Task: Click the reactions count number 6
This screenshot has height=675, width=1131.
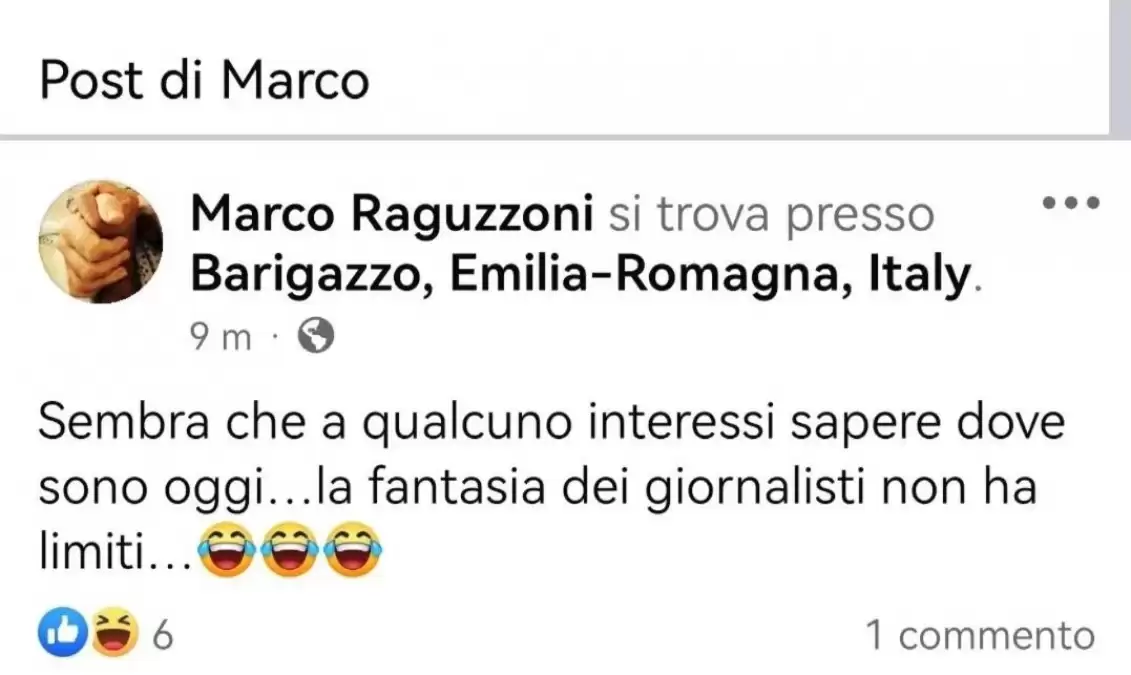Action: (163, 635)
